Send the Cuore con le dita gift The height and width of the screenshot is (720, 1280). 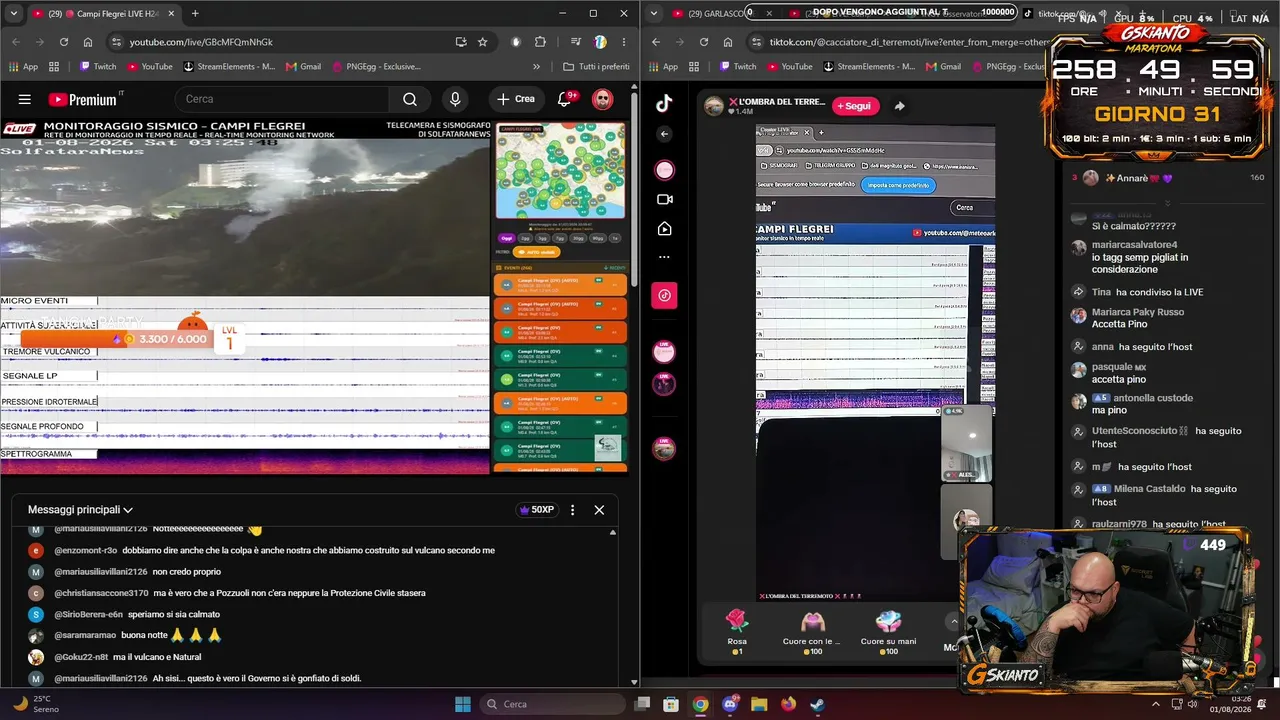pos(811,631)
